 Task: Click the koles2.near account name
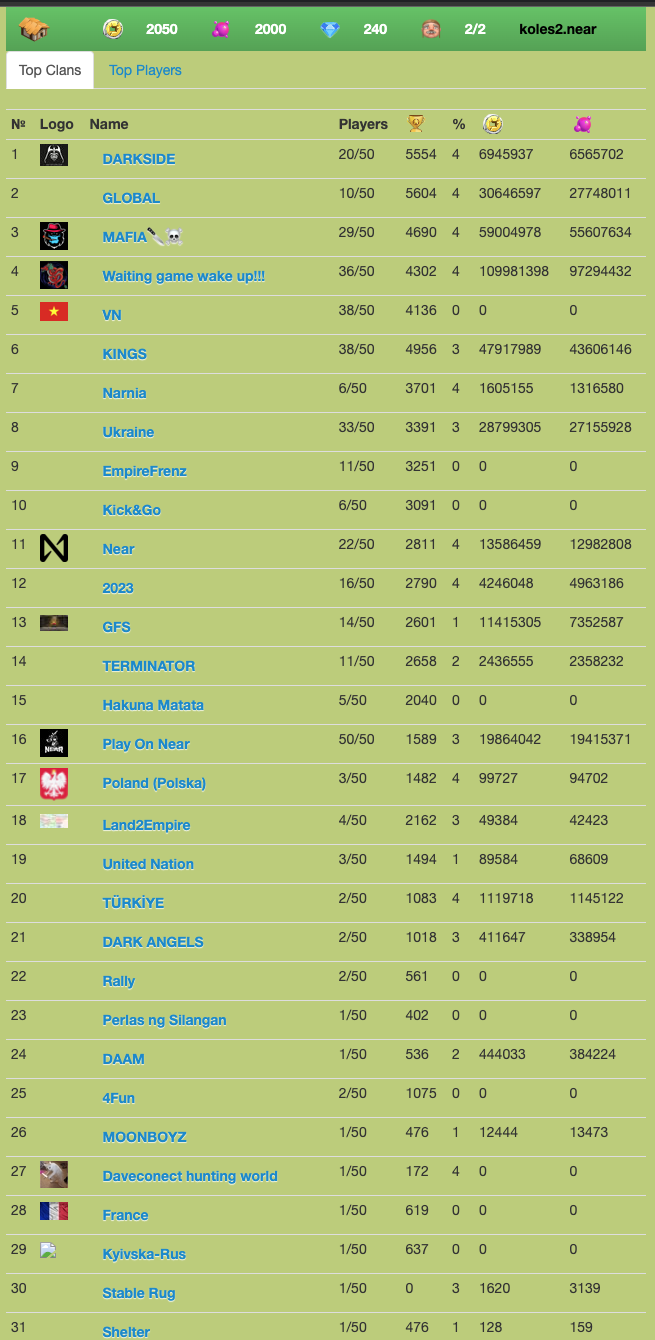(558, 29)
